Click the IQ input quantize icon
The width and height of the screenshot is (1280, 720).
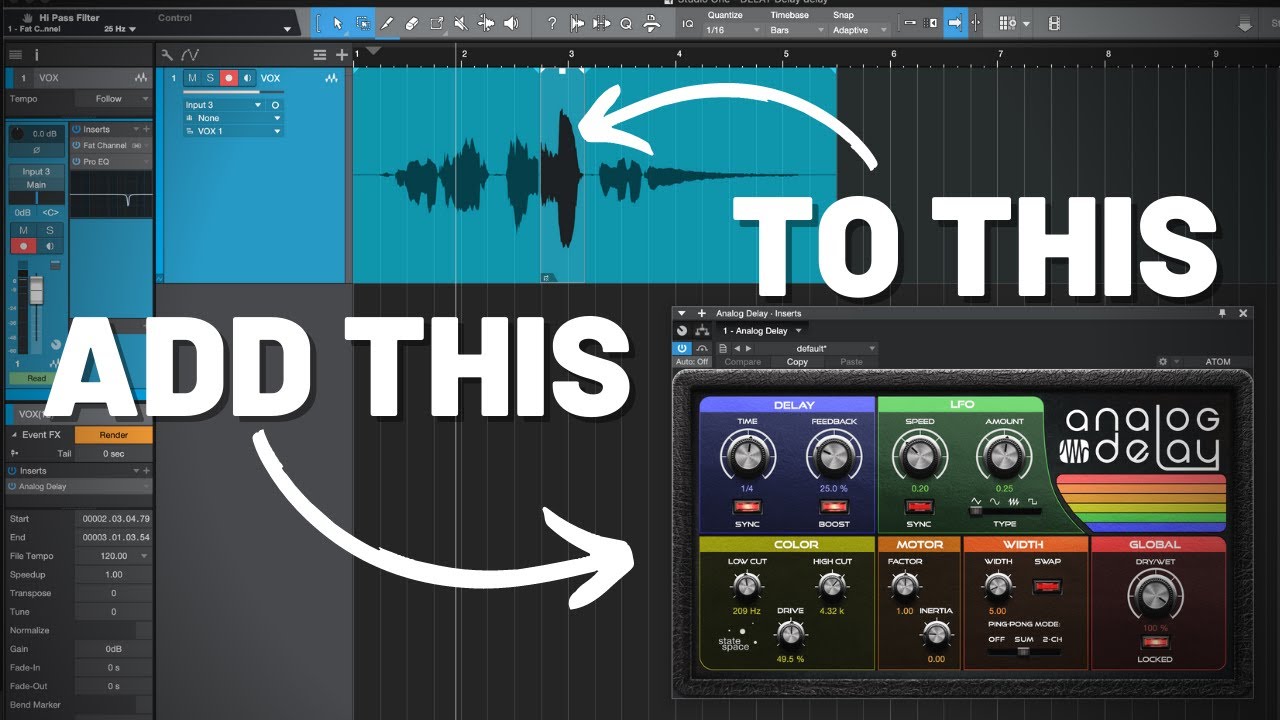tap(688, 23)
